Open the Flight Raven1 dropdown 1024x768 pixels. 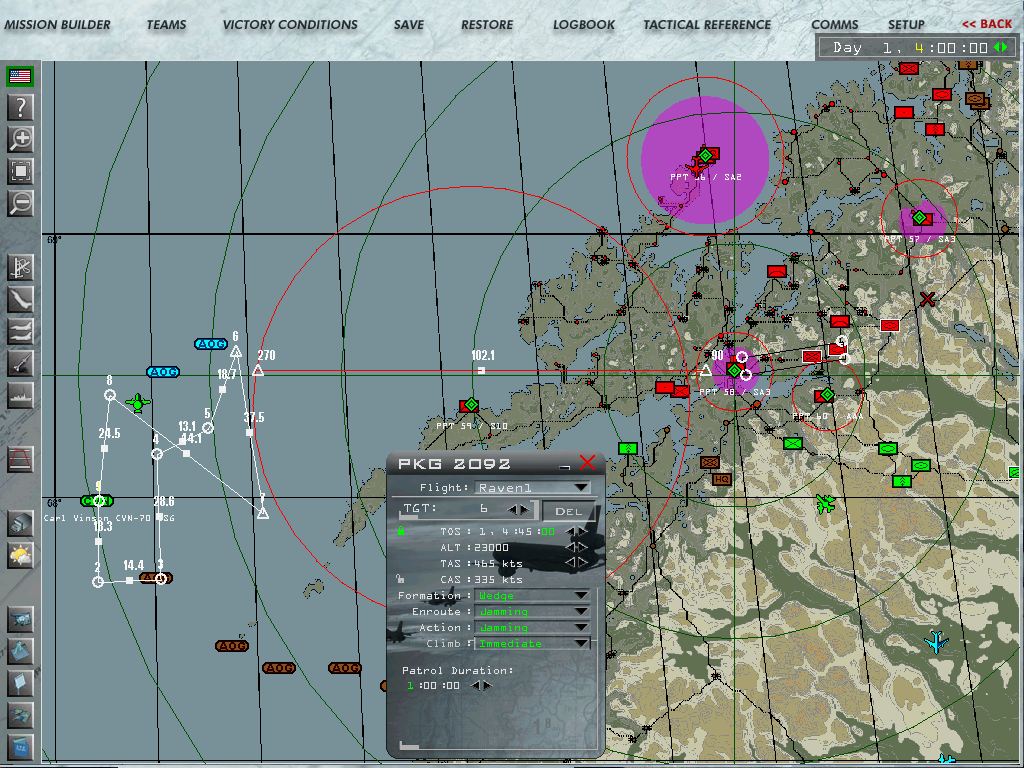click(532, 488)
